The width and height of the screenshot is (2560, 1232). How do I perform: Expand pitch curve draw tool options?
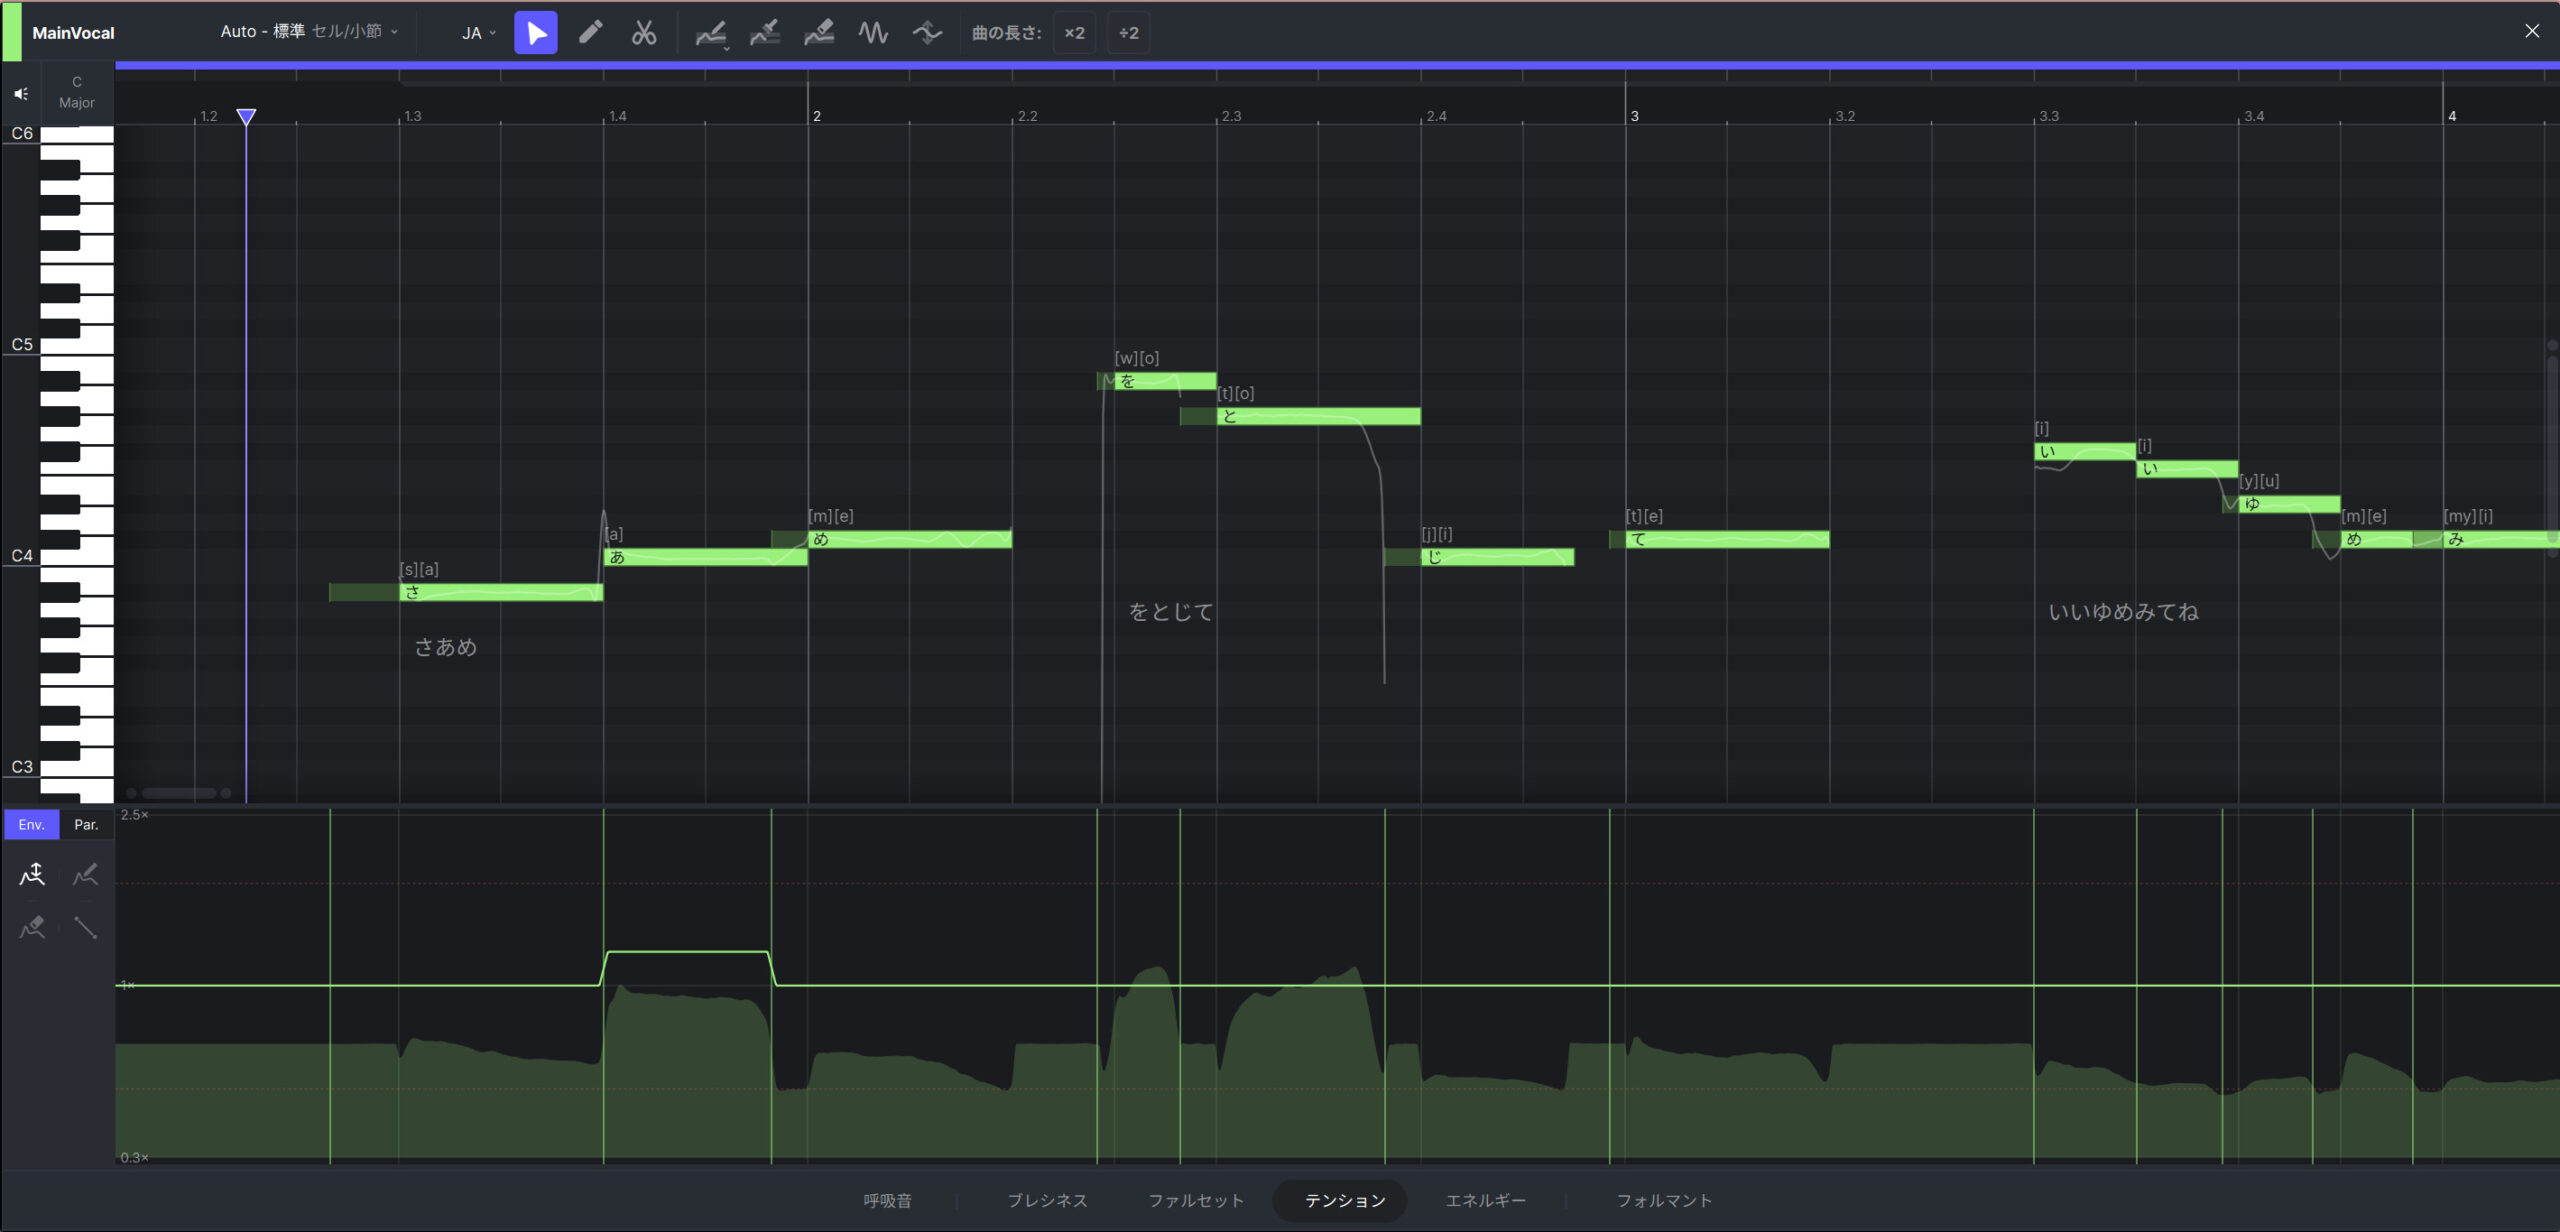727,47
